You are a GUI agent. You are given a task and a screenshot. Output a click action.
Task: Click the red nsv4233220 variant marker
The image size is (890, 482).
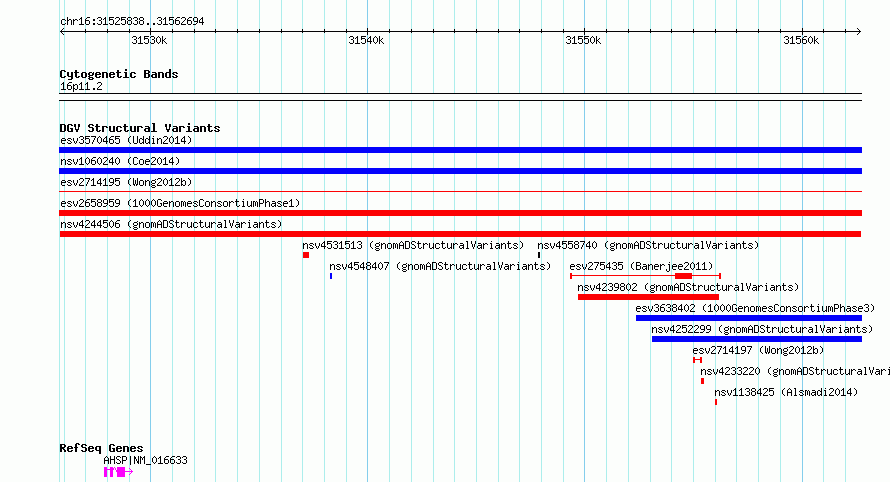point(702,381)
